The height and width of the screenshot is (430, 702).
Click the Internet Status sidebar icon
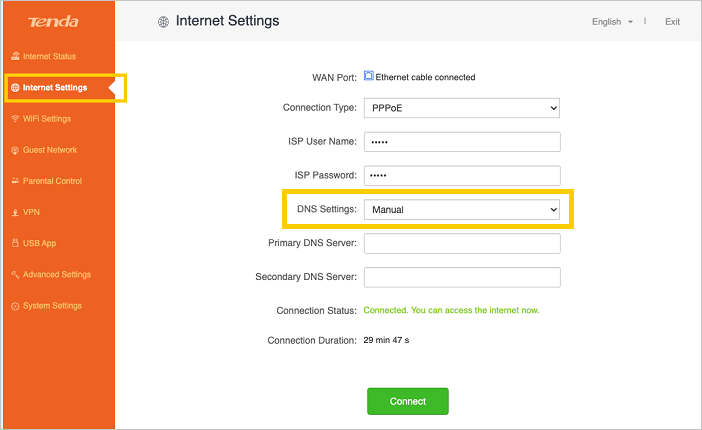15,56
